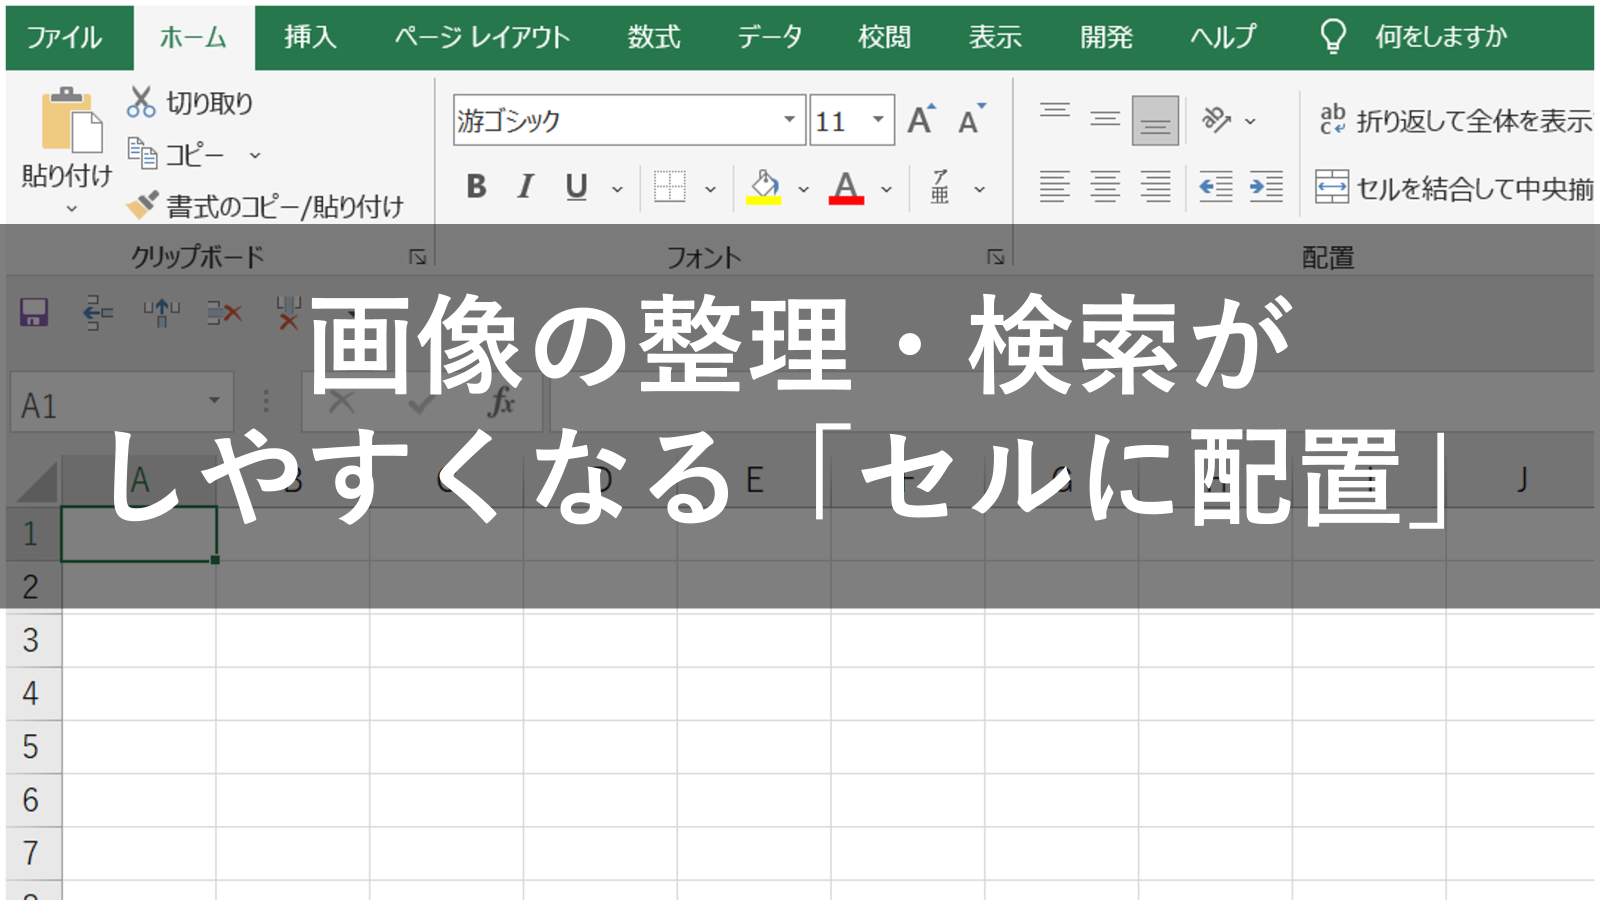Click decrease indent icon

pyautogui.click(x=1216, y=186)
